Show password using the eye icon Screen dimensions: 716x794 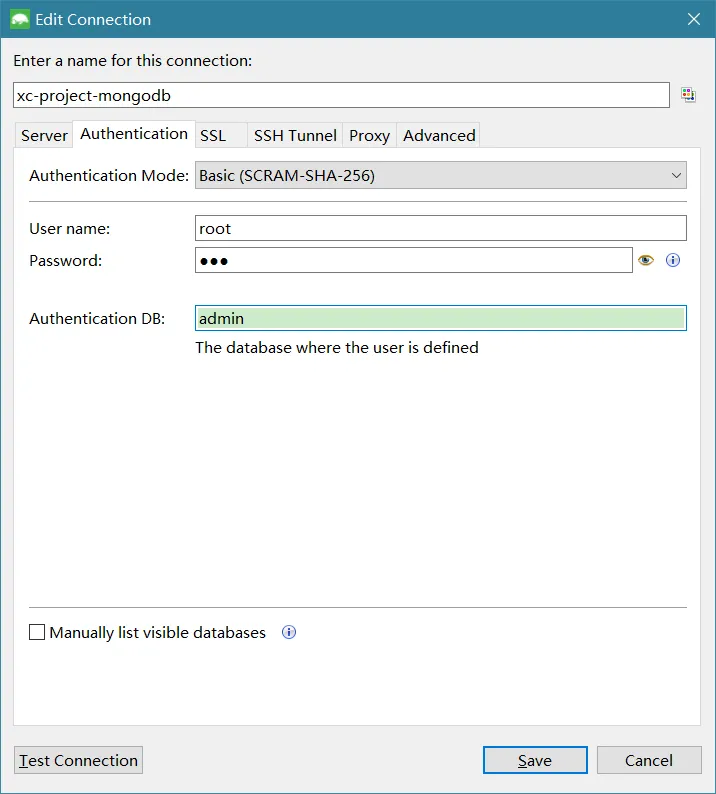[645, 260]
